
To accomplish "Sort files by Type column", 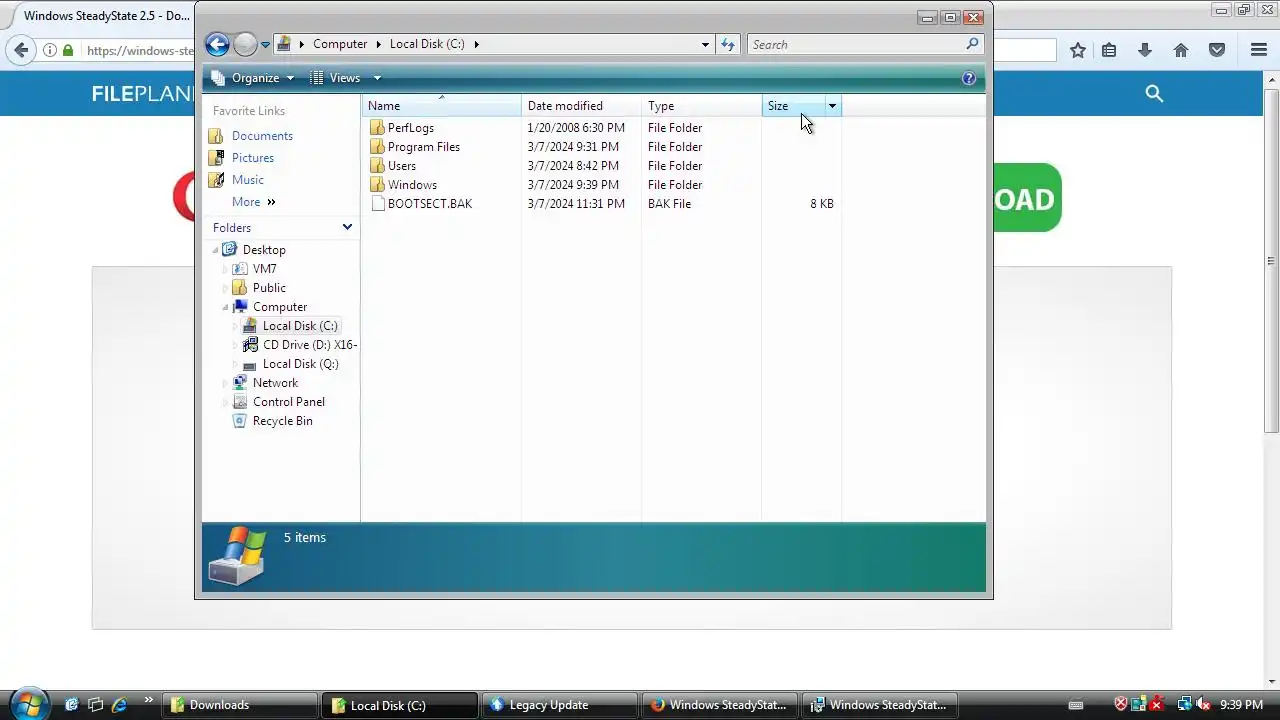I will point(701,106).
